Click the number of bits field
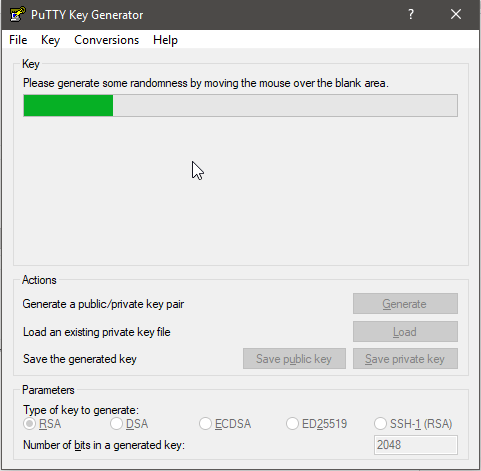481x471 pixels. click(x=416, y=445)
